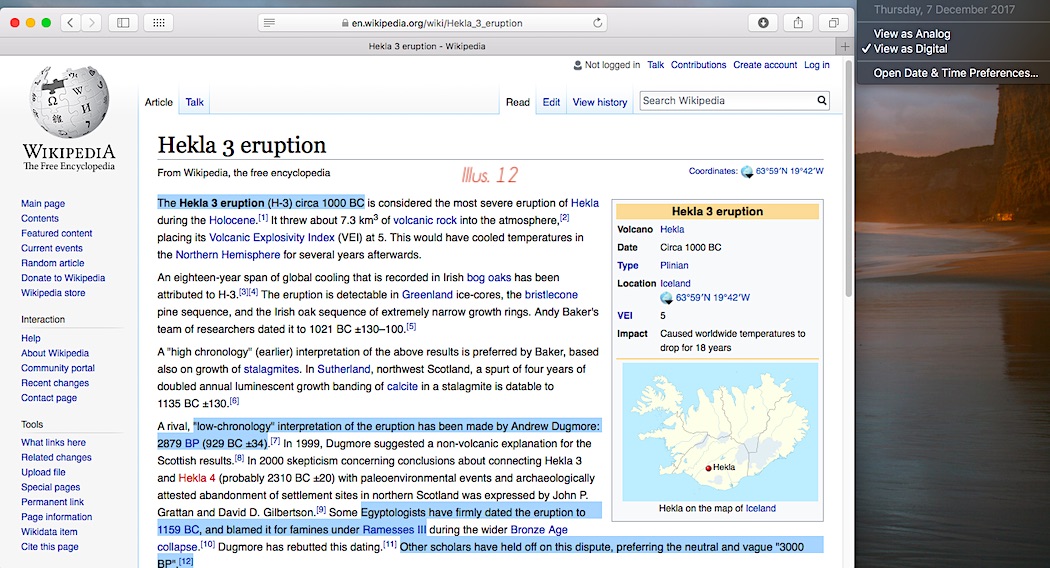Open About Wikipedia sidebar link
Image resolution: width=1050 pixels, height=568 pixels.
(54, 353)
